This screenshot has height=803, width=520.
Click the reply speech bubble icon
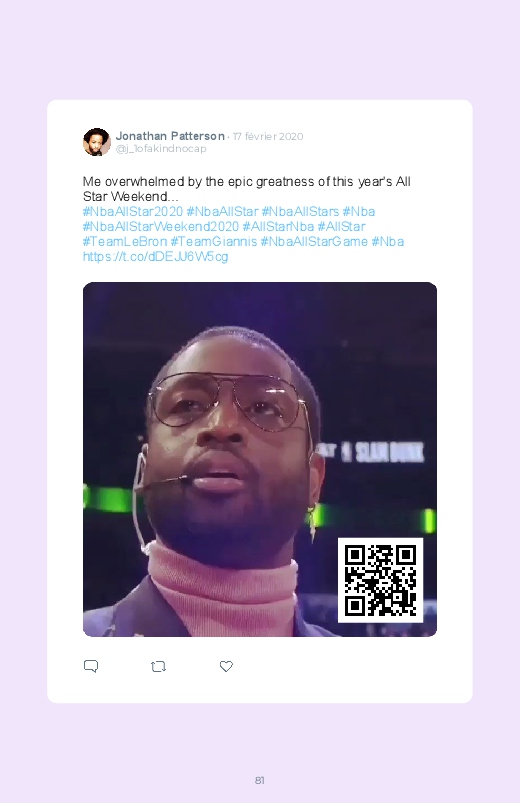(x=91, y=666)
